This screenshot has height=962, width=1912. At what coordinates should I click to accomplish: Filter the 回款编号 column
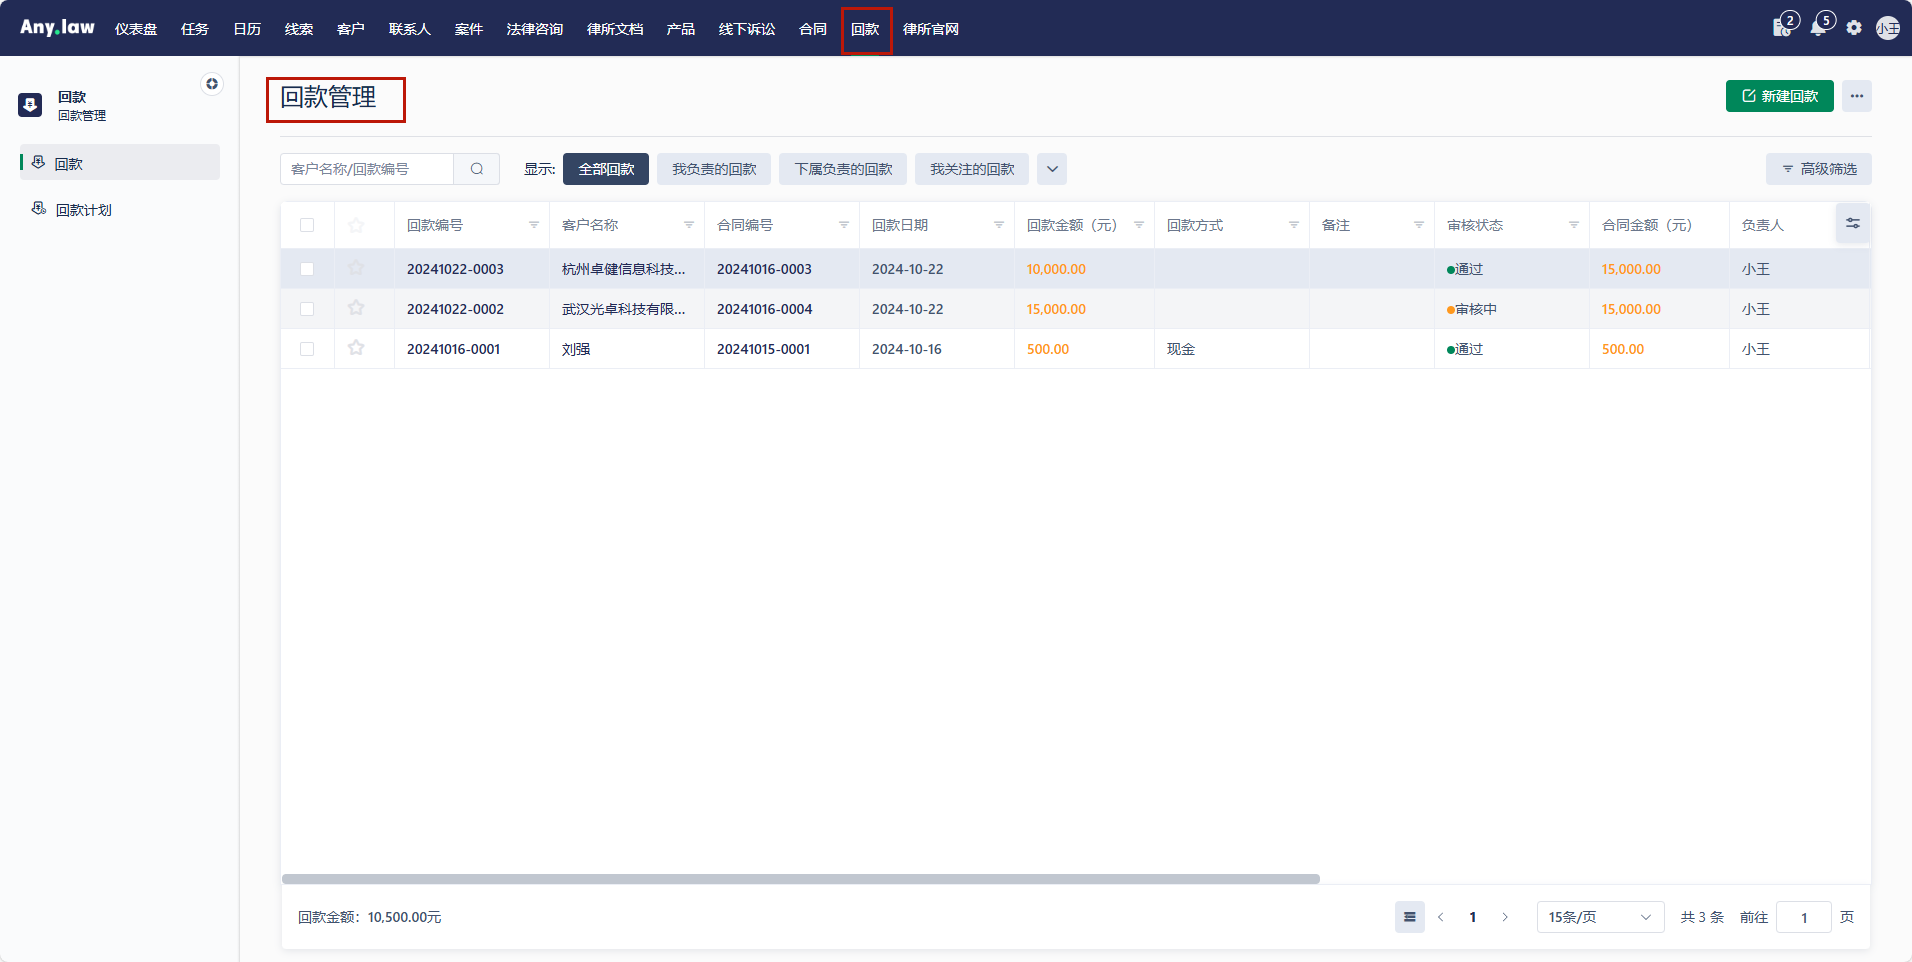(x=534, y=225)
